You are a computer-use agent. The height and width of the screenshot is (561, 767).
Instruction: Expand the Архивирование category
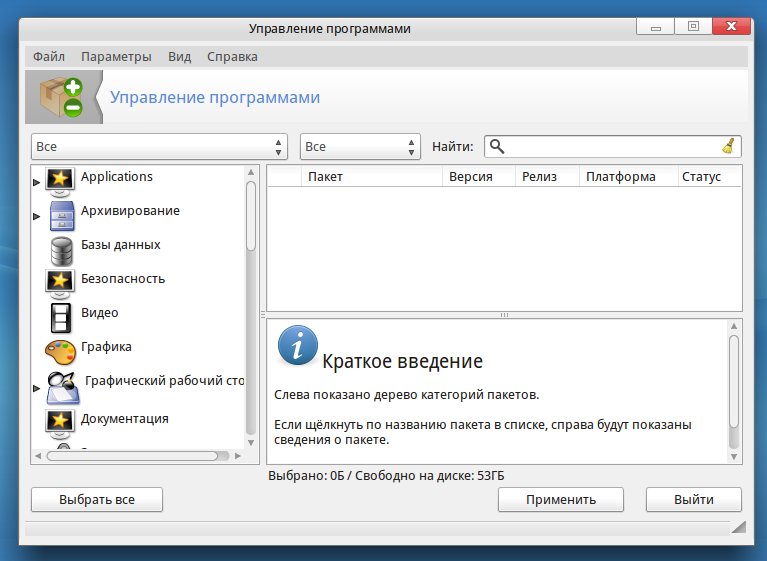coord(36,216)
